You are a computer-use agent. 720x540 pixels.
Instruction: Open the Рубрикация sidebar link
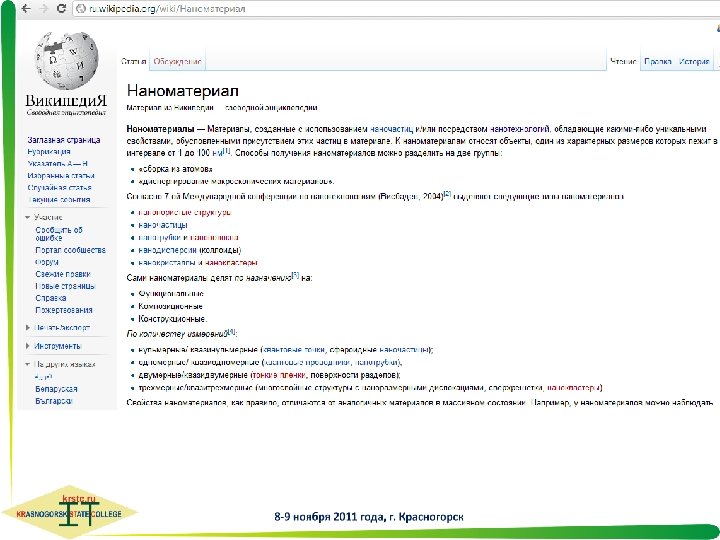pos(49,152)
